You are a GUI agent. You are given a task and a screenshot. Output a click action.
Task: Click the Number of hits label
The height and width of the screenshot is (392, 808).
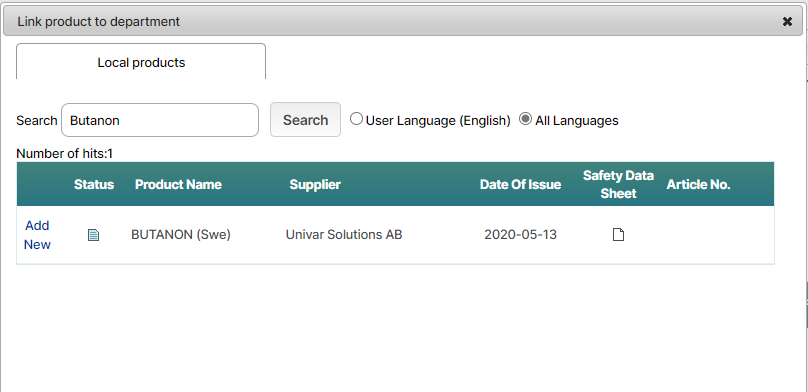(x=64, y=154)
